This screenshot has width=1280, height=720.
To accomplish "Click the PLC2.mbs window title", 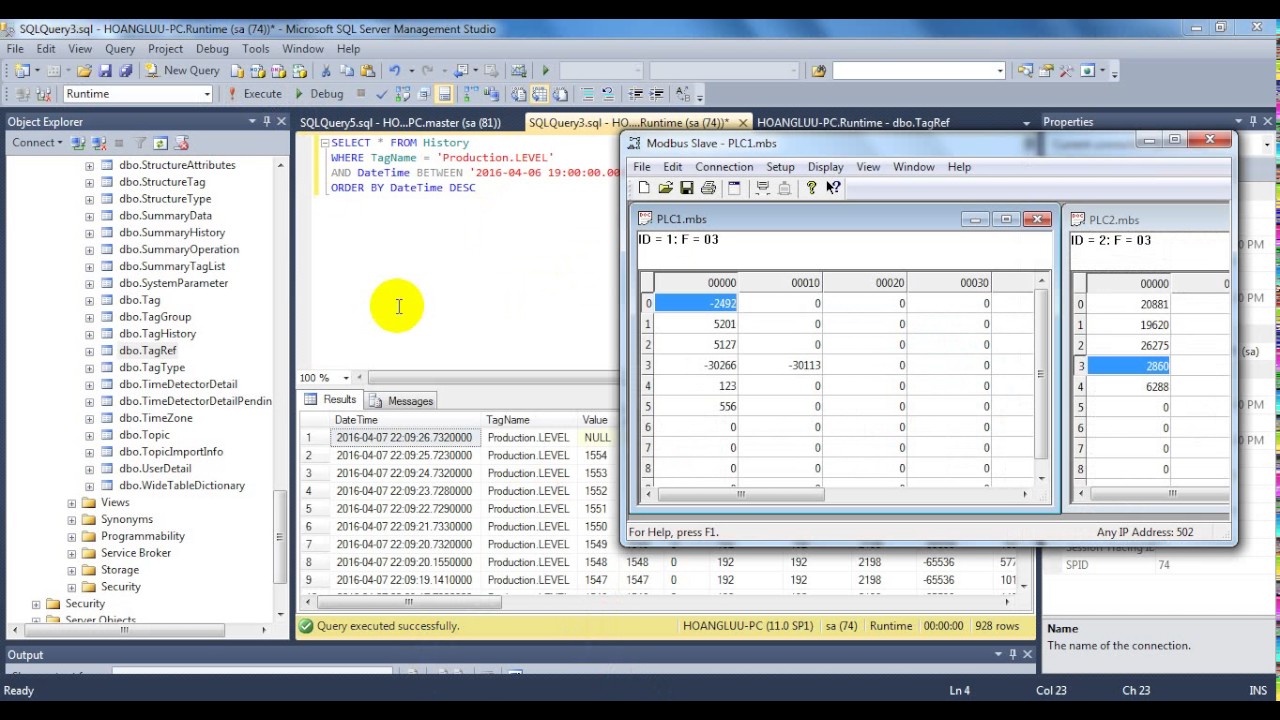I will coord(1114,220).
